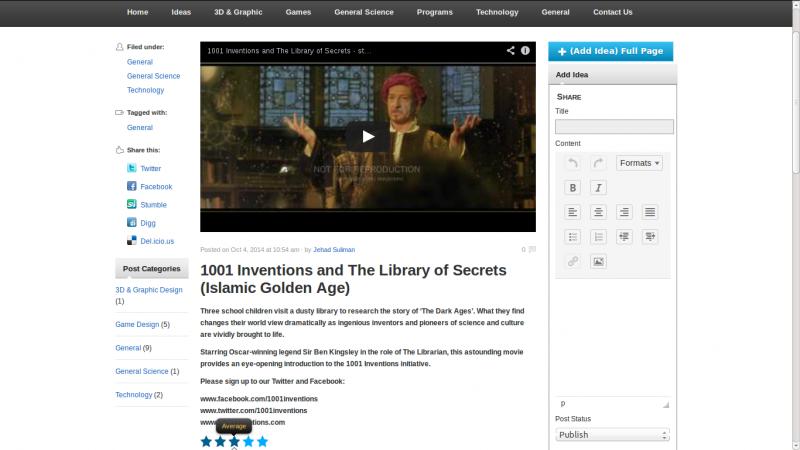Decrease indent in editor
Image resolution: width=800 pixels, height=450 pixels.
pyautogui.click(x=624, y=237)
